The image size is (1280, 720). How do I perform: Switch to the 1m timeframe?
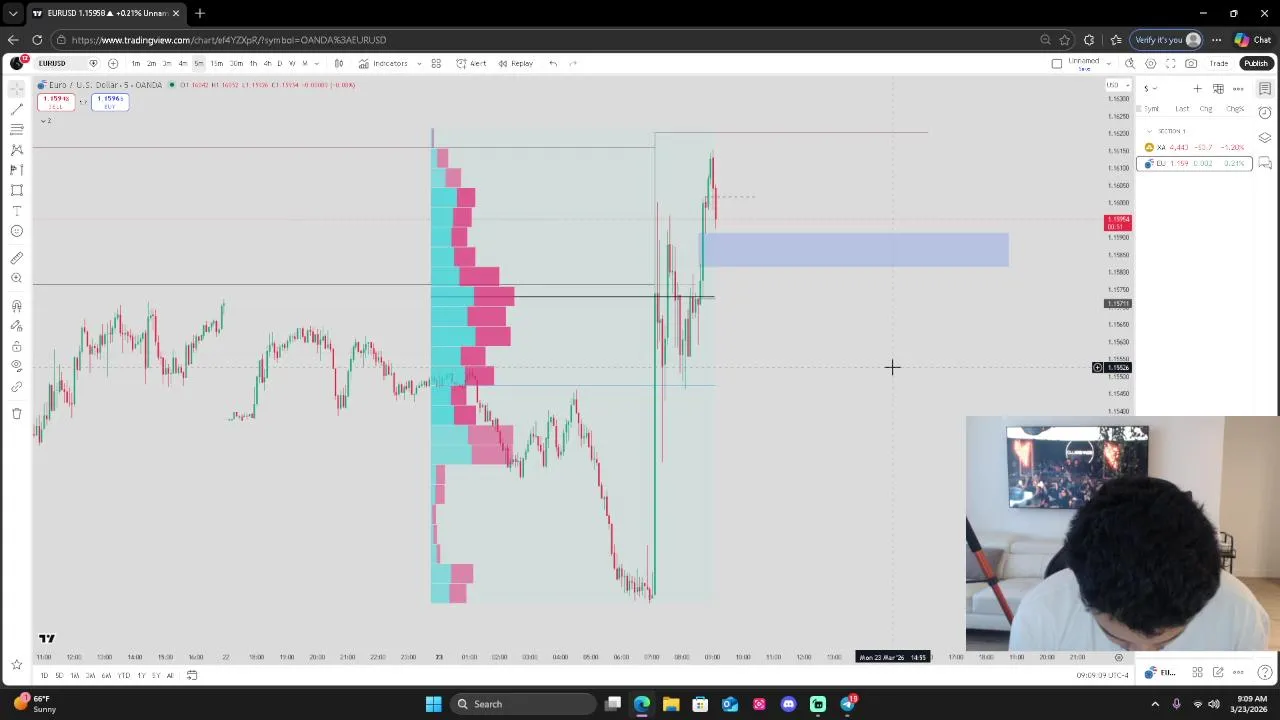point(136,63)
